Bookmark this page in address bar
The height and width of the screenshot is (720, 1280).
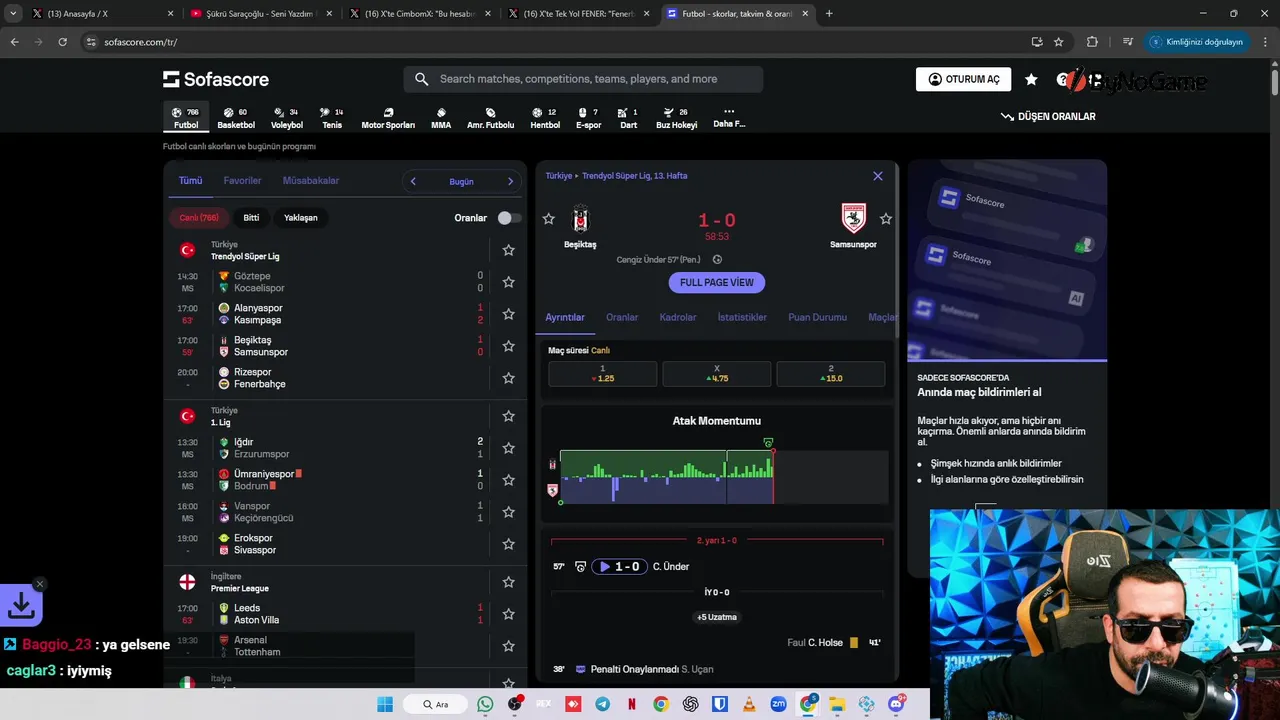tap(1058, 42)
